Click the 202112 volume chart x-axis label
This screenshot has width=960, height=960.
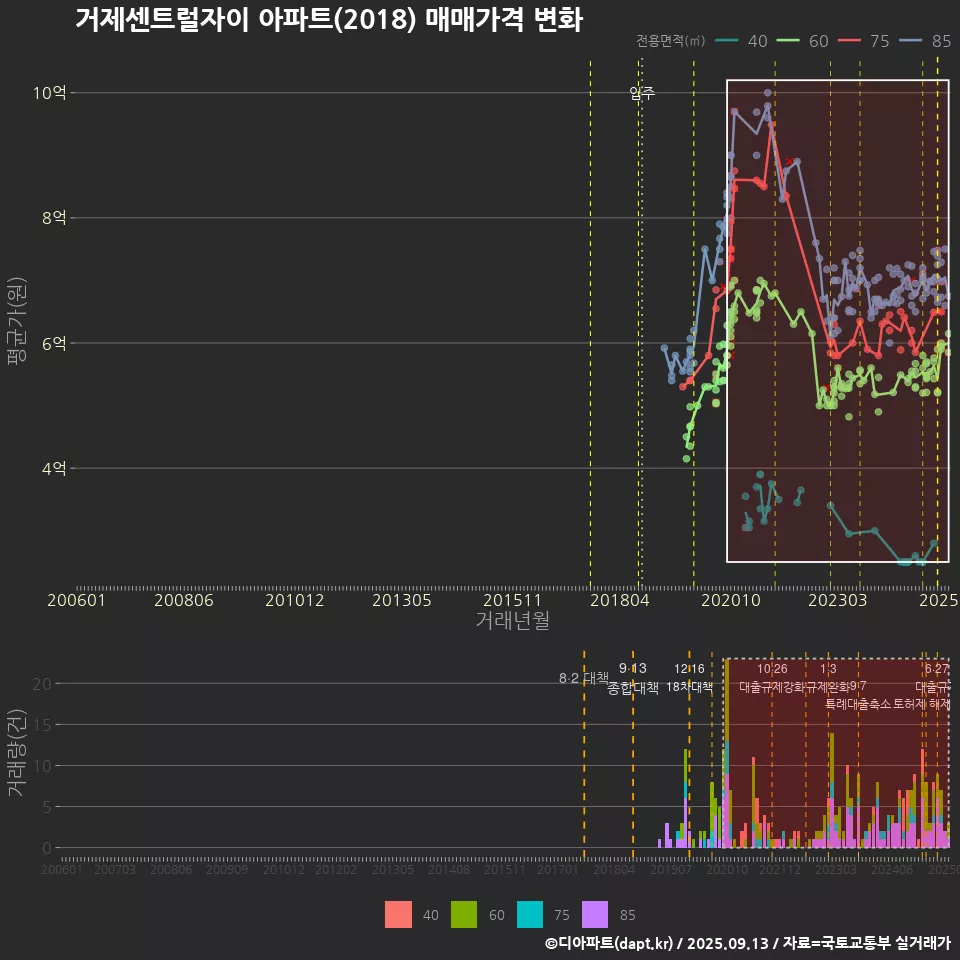pos(780,869)
